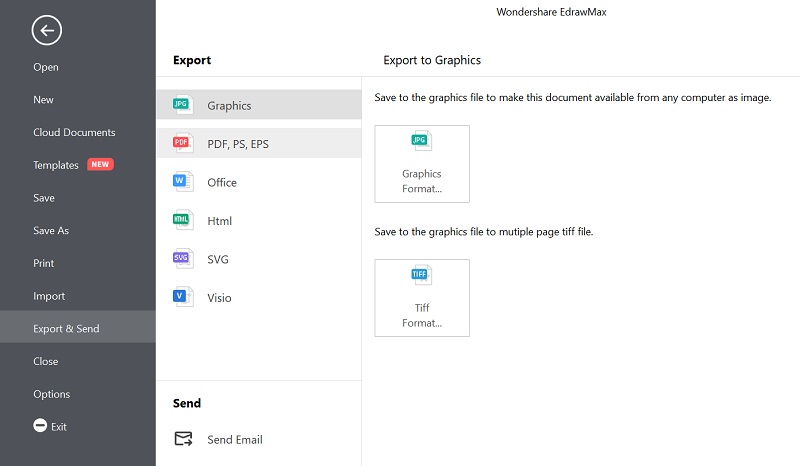
Task: Click the Word Office export icon
Action: 183,182
